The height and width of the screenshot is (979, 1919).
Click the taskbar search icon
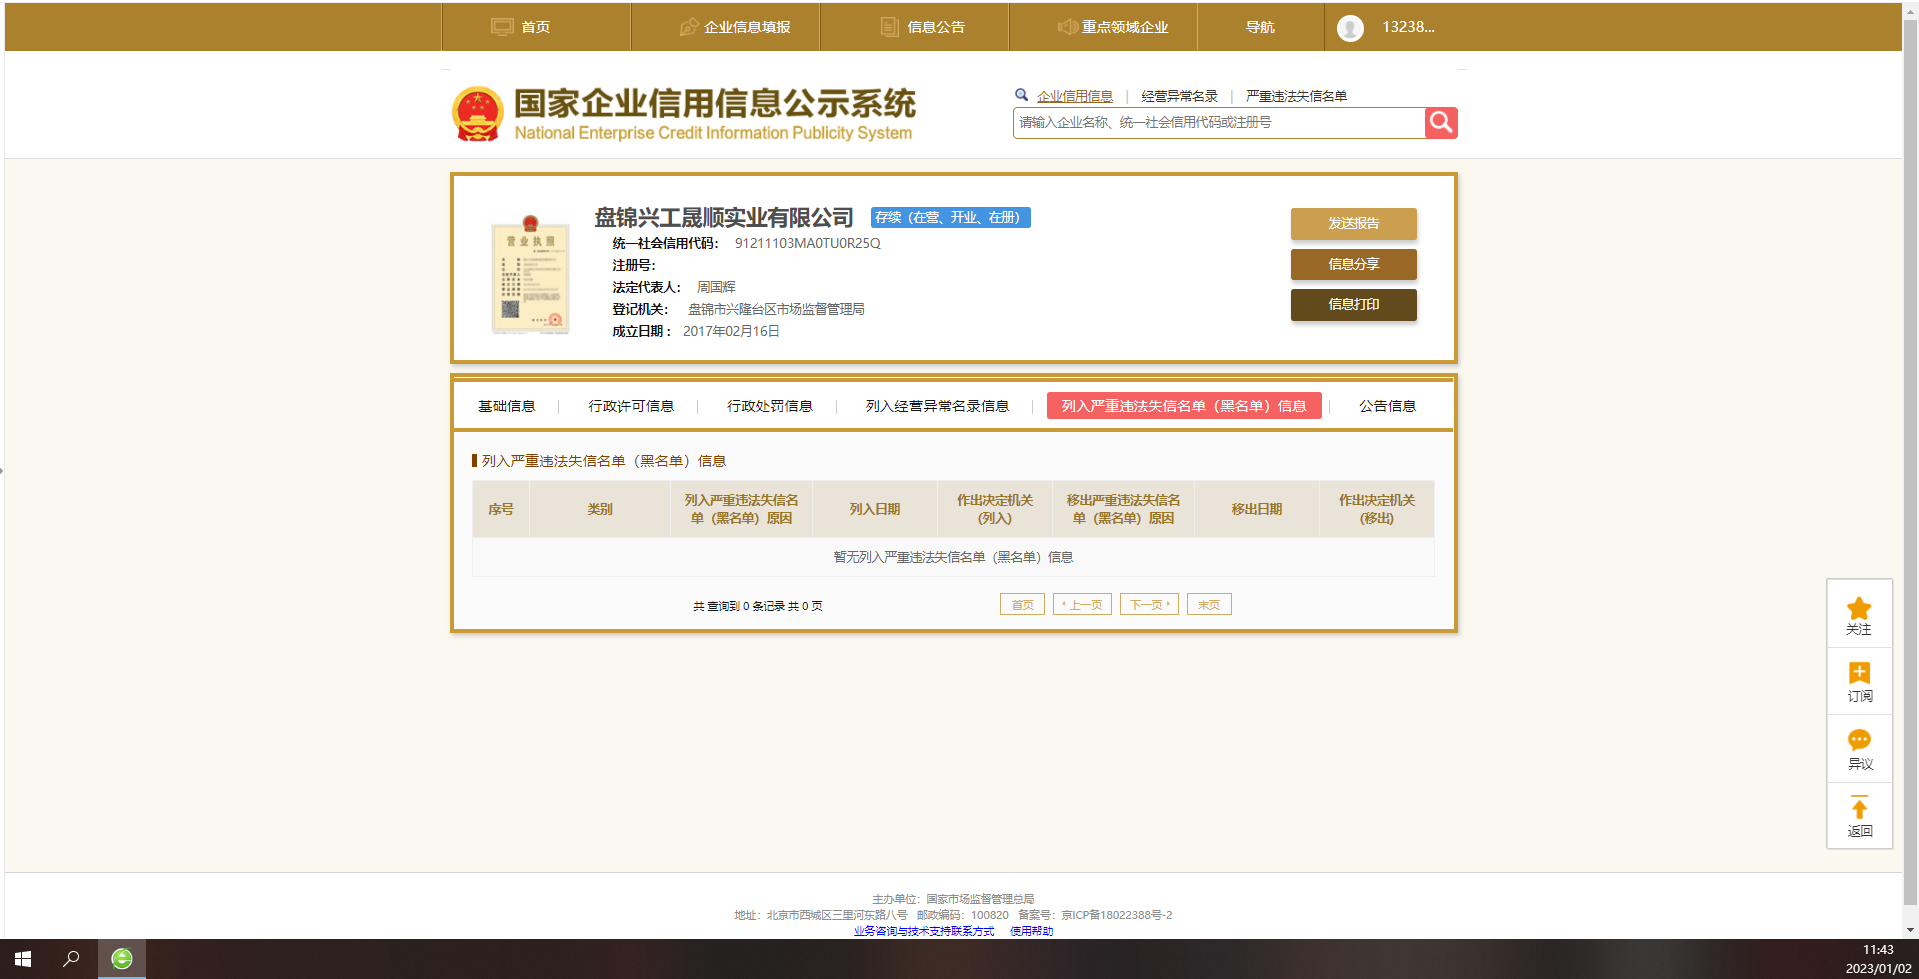point(71,959)
